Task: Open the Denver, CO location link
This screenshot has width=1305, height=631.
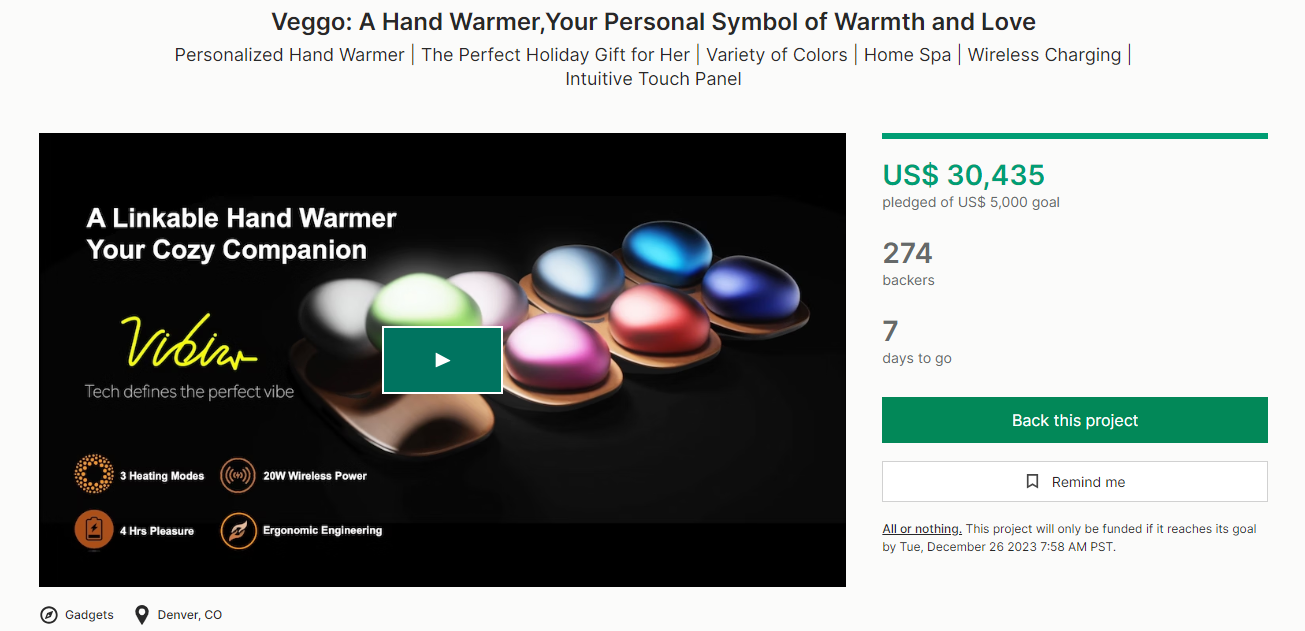Action: (x=190, y=615)
